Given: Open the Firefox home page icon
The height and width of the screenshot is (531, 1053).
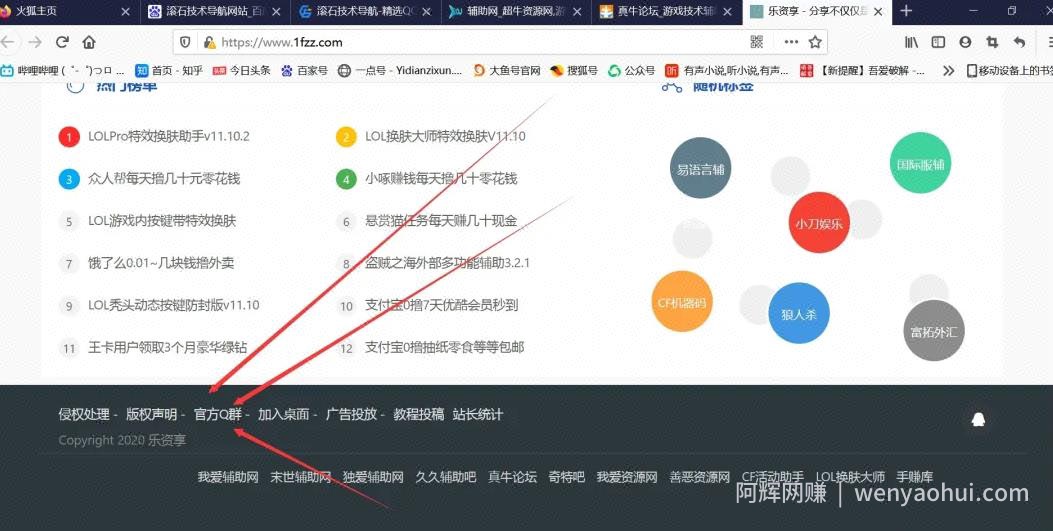Looking at the screenshot, I should tap(89, 42).
